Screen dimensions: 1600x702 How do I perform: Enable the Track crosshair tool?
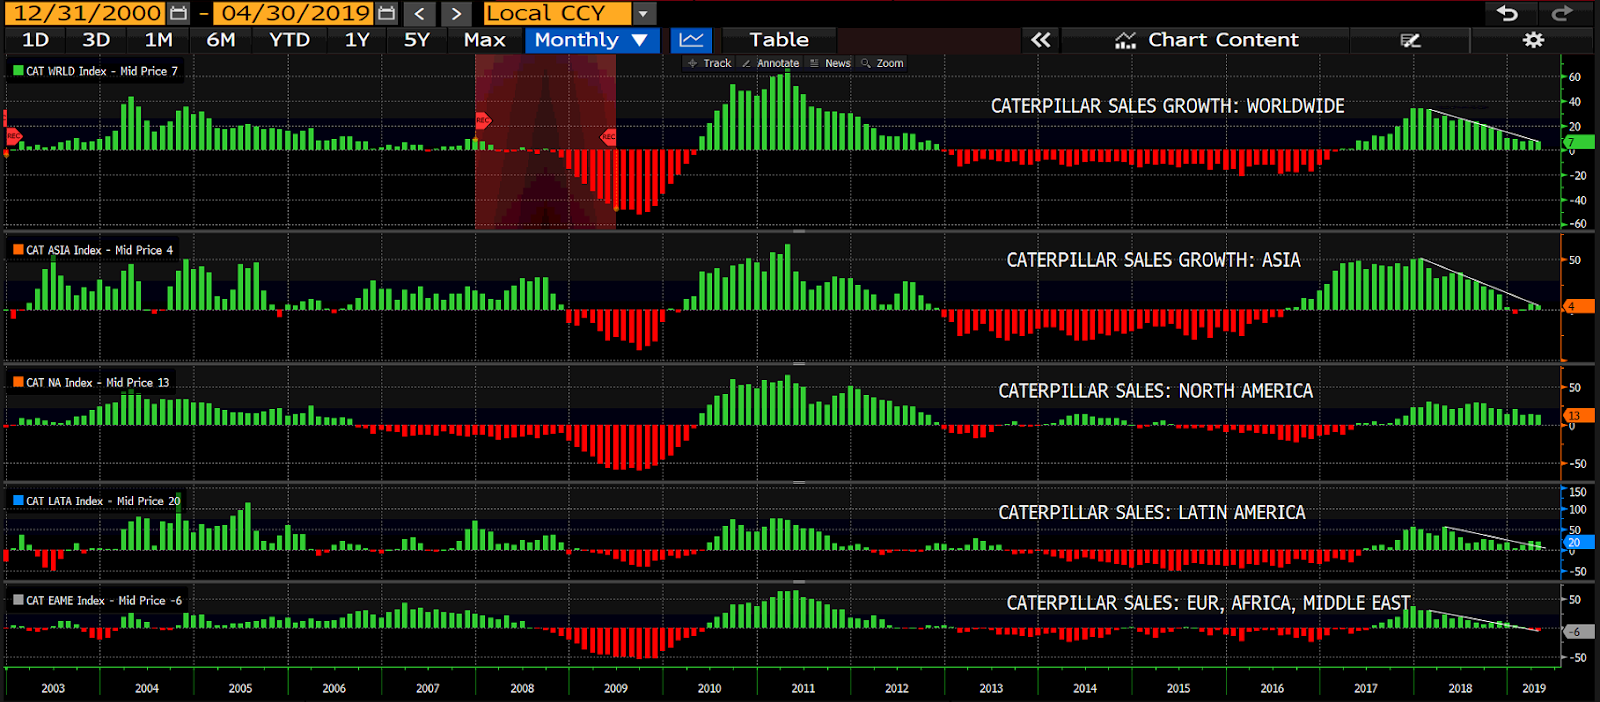pyautogui.click(x=710, y=63)
